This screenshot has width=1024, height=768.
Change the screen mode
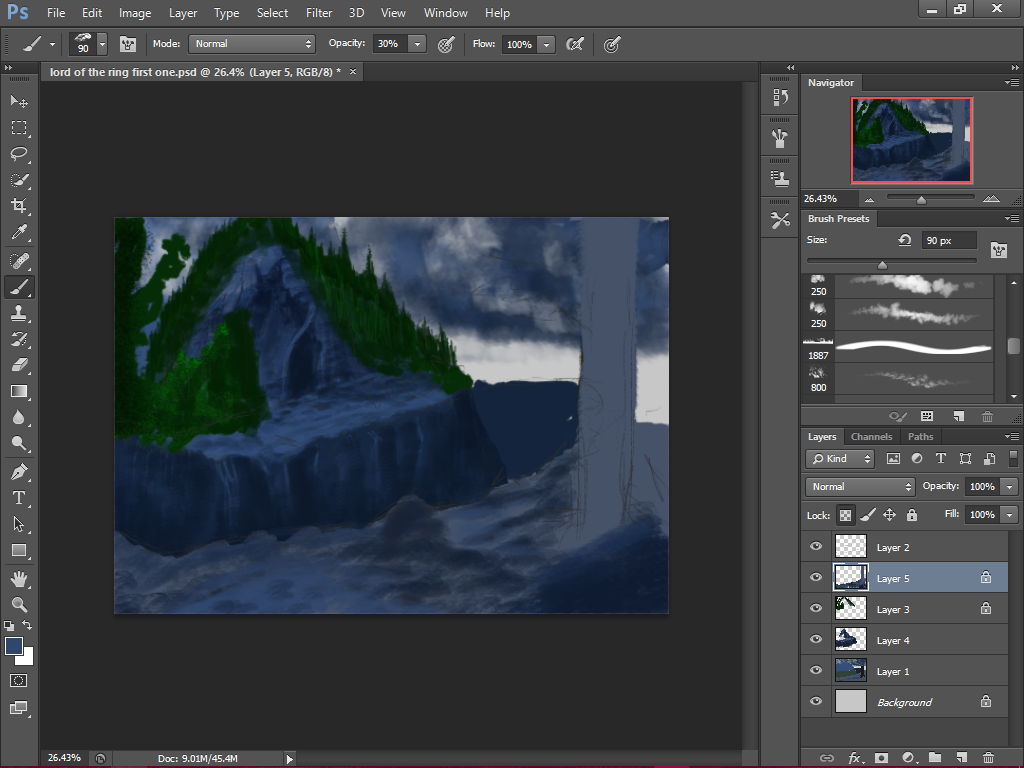[19, 708]
